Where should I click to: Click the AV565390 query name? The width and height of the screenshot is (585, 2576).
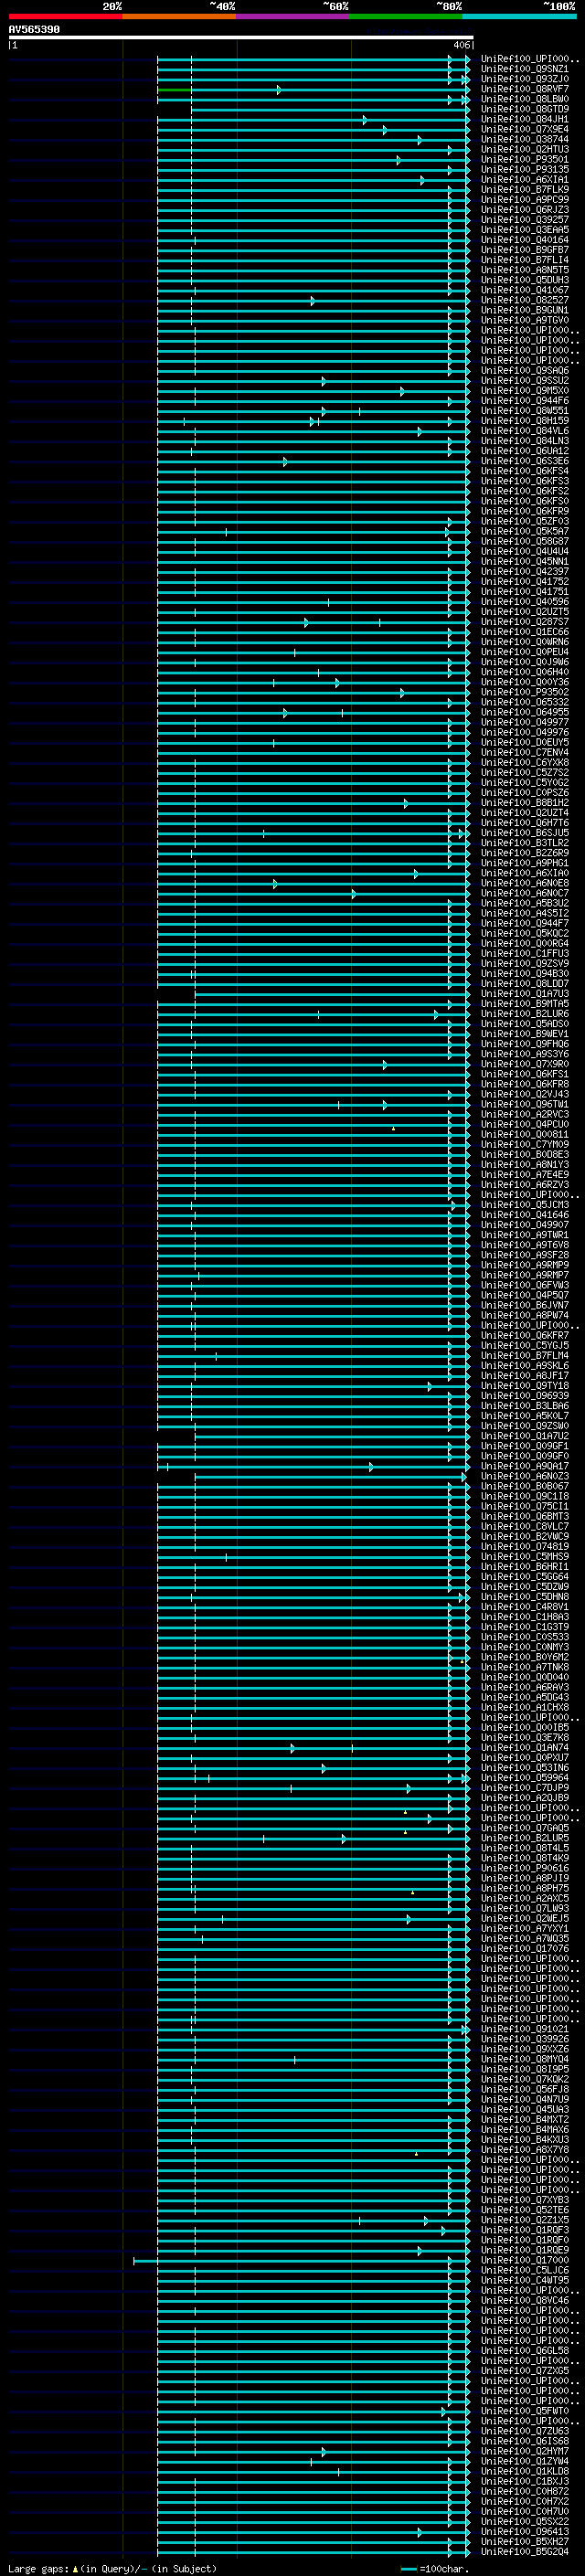pos(34,30)
